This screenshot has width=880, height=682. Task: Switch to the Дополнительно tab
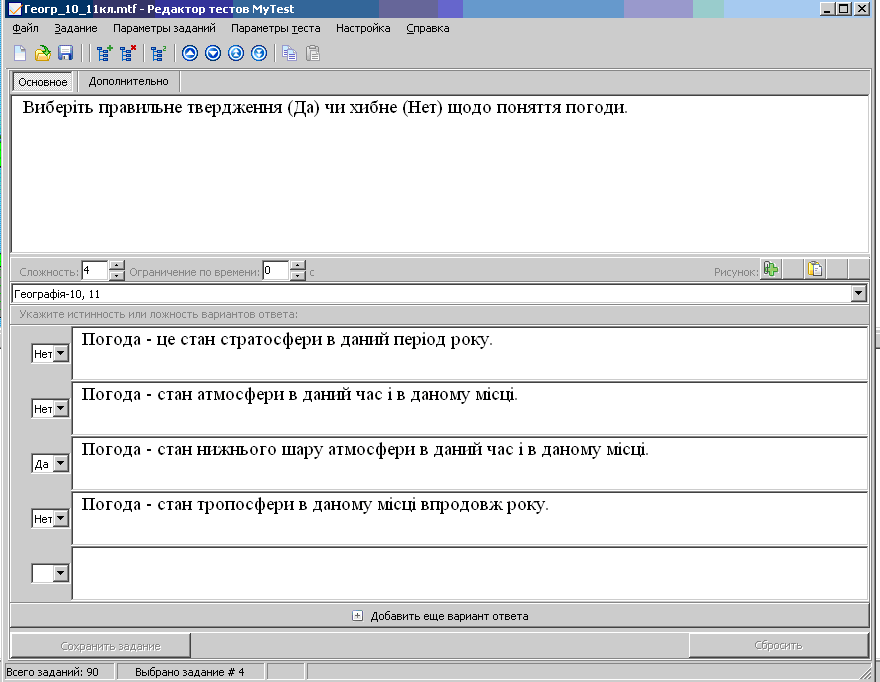pyautogui.click(x=129, y=81)
